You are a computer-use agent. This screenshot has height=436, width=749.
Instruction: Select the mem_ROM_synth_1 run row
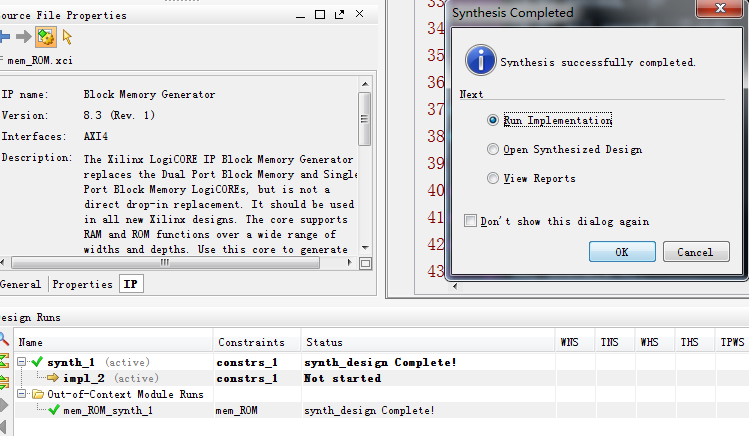(x=382, y=410)
